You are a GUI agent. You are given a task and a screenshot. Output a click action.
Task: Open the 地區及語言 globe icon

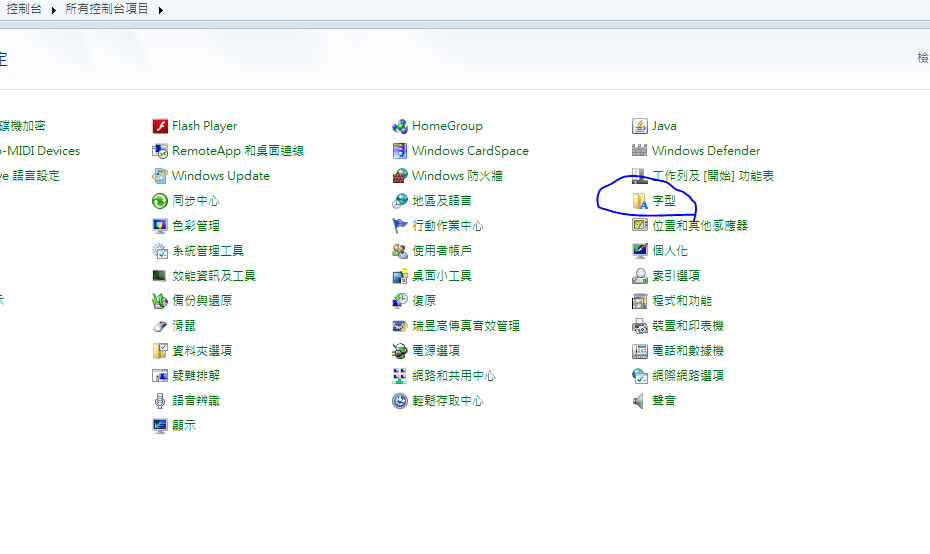point(400,201)
